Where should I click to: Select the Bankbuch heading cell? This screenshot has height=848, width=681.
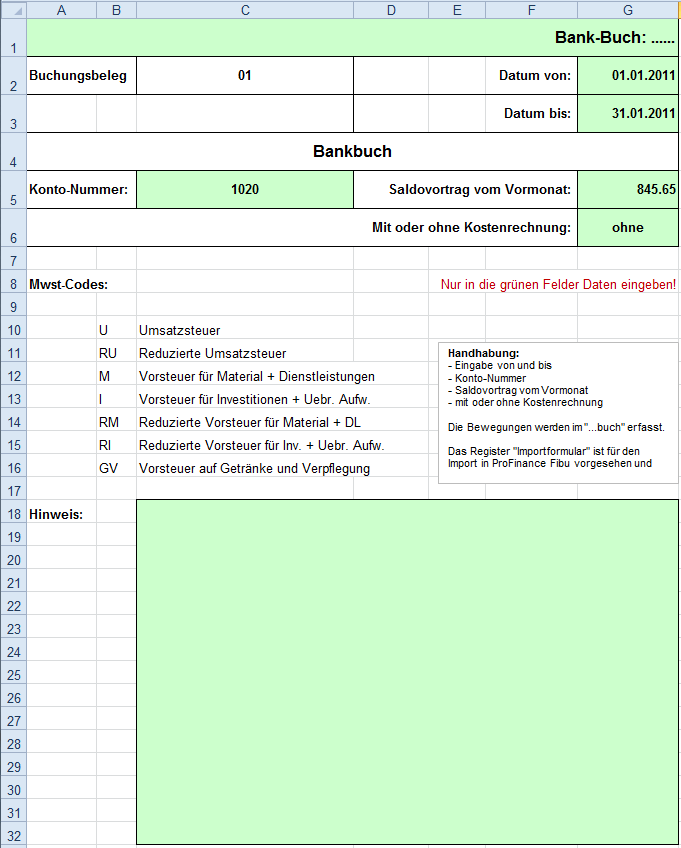(352, 152)
